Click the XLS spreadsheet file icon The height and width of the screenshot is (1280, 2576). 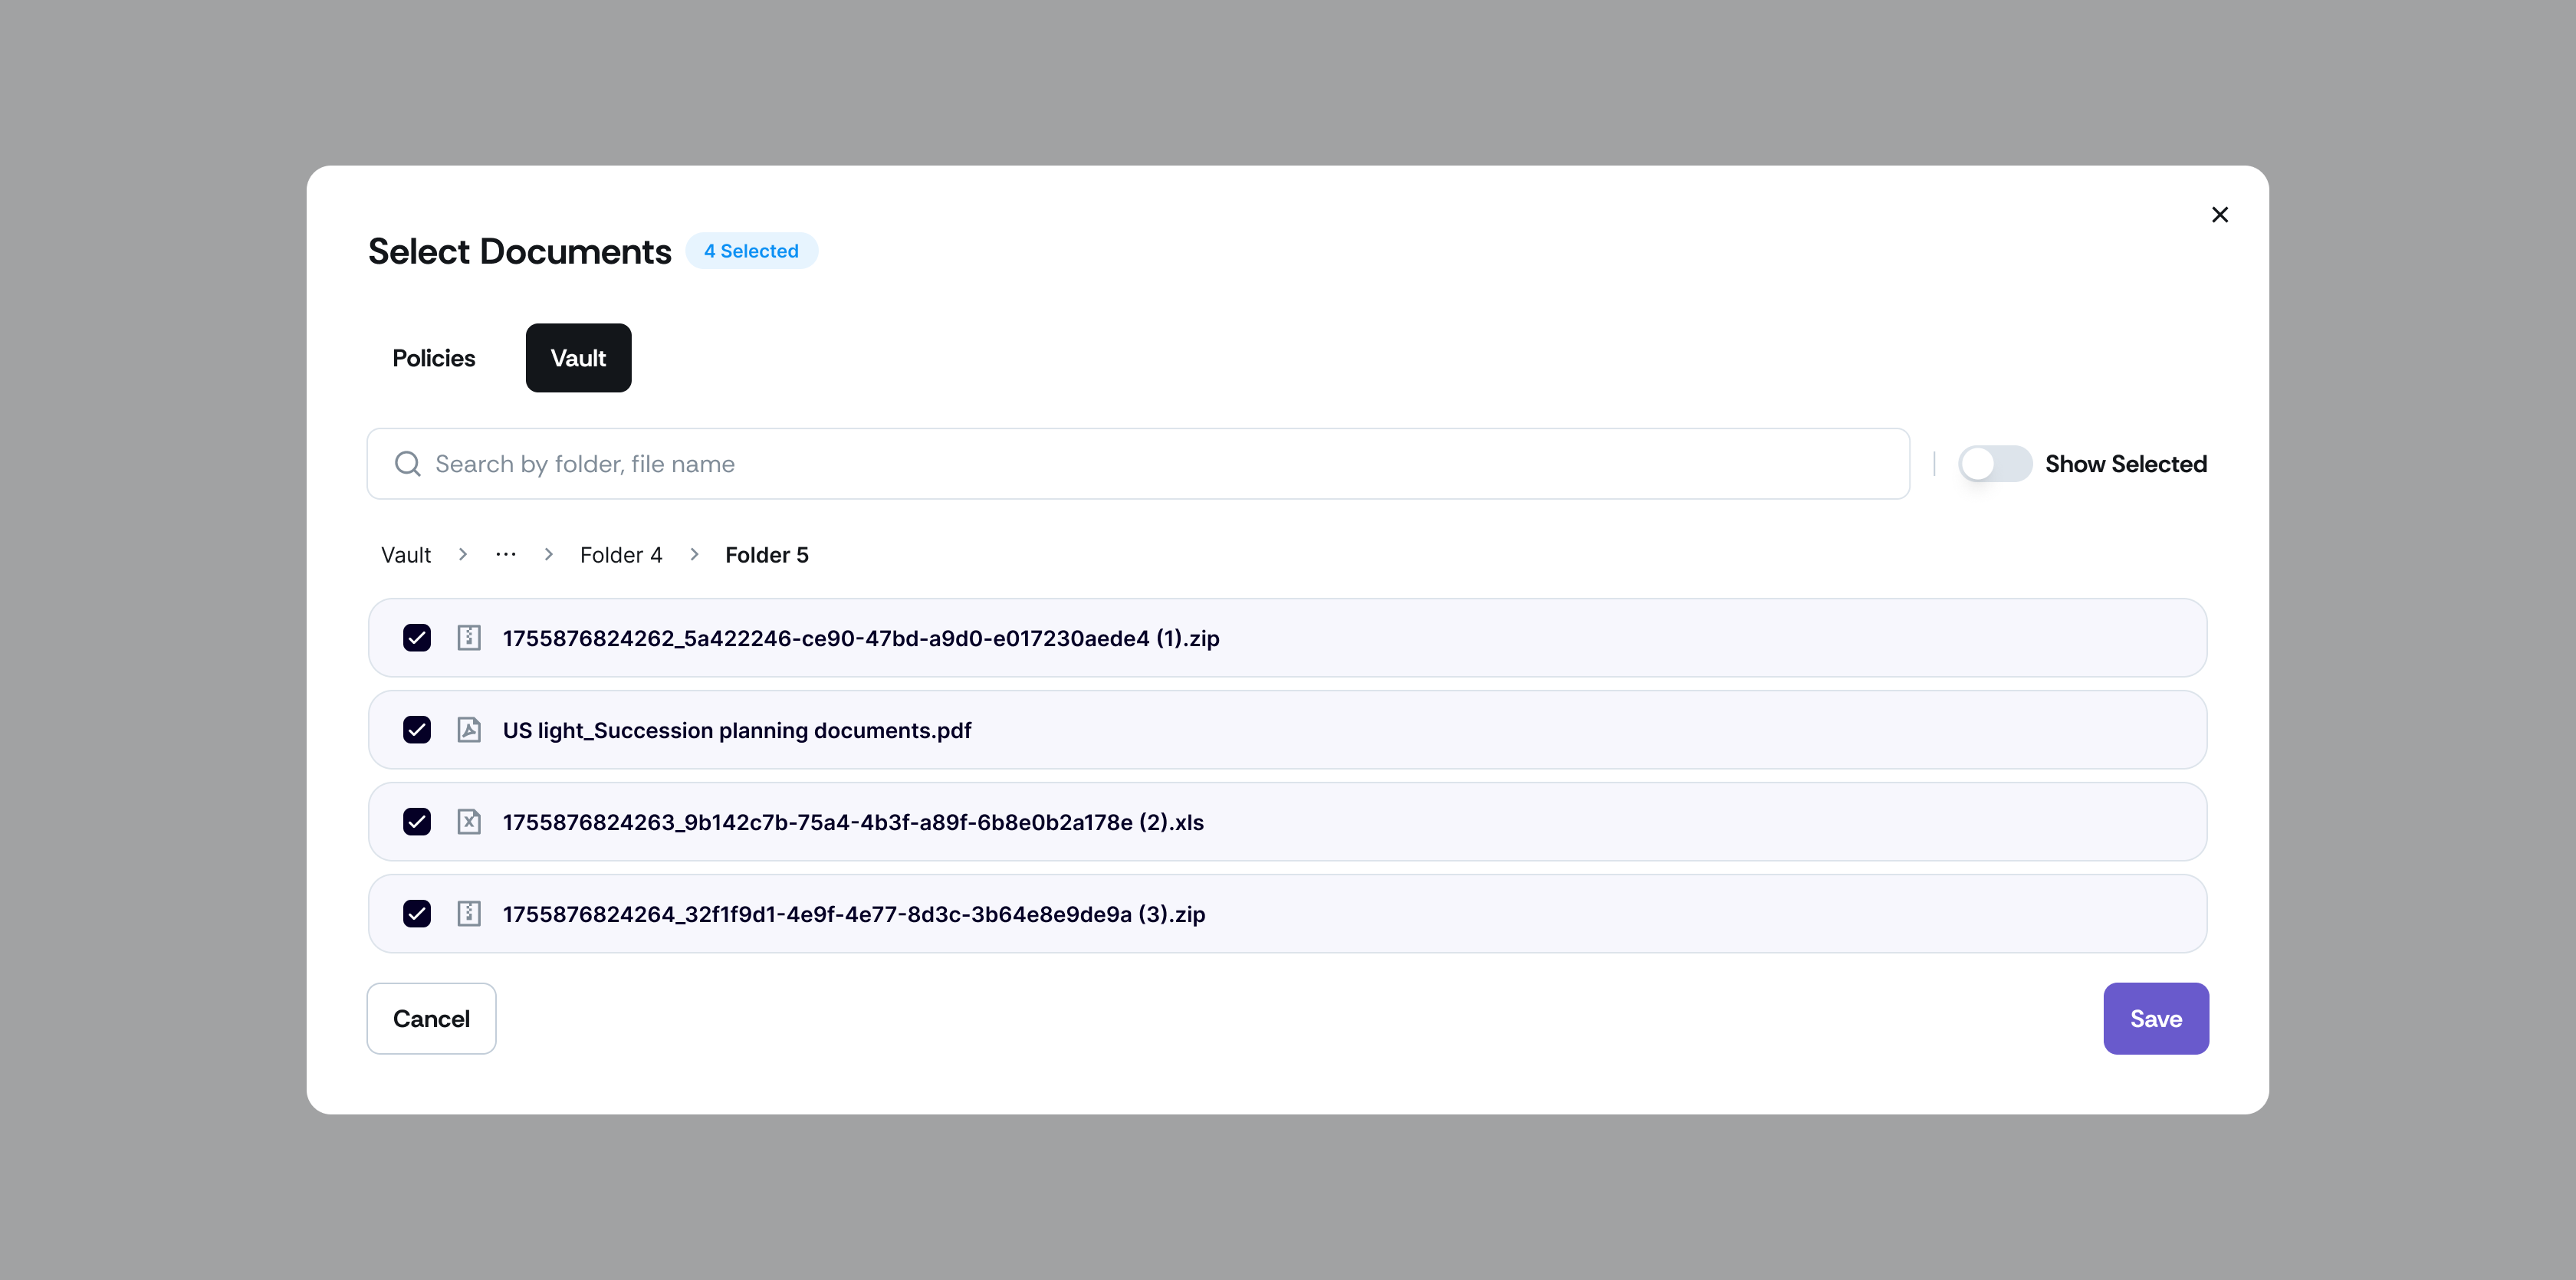tap(469, 822)
